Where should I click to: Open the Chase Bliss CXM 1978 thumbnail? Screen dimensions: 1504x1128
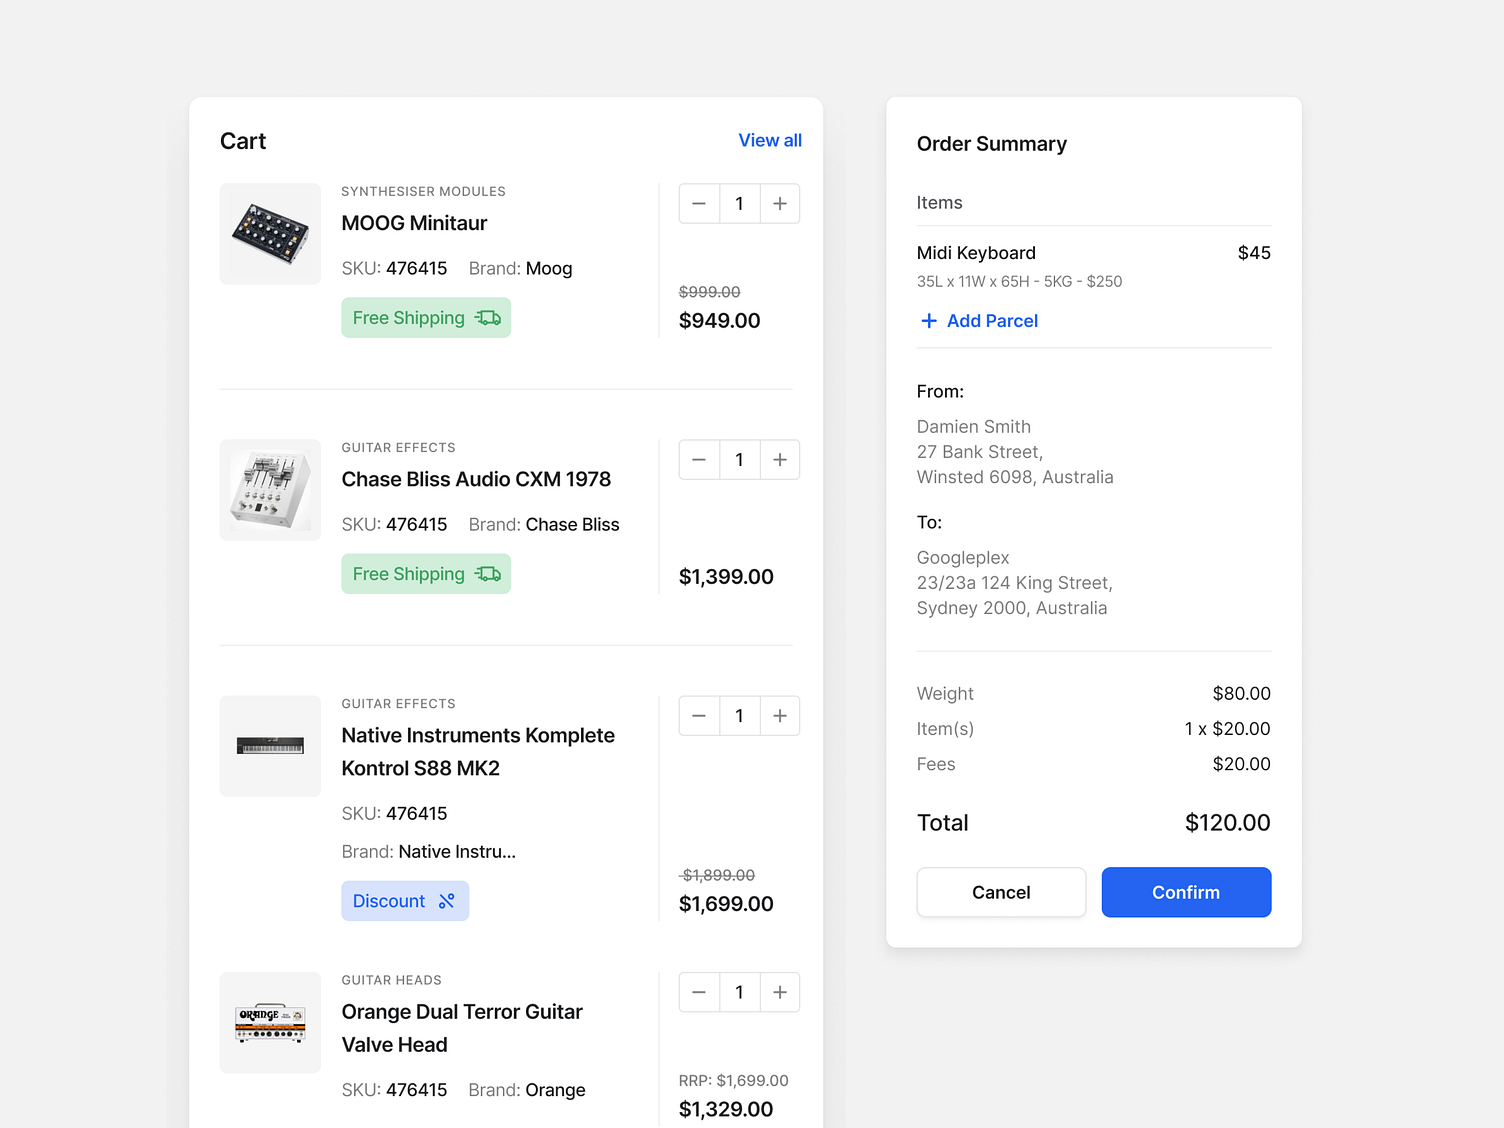point(270,490)
